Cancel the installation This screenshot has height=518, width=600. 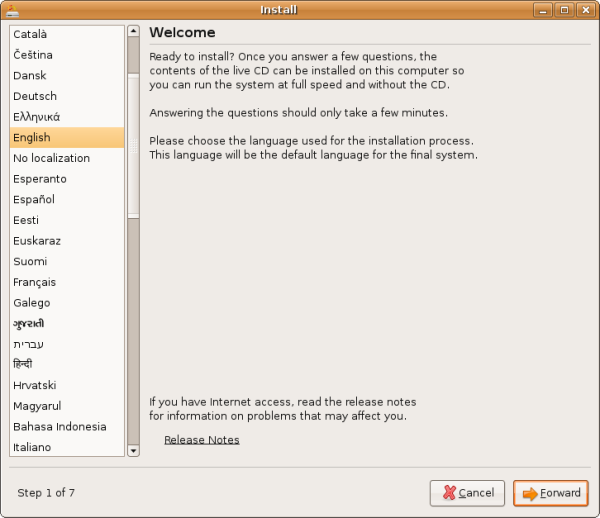[467, 493]
